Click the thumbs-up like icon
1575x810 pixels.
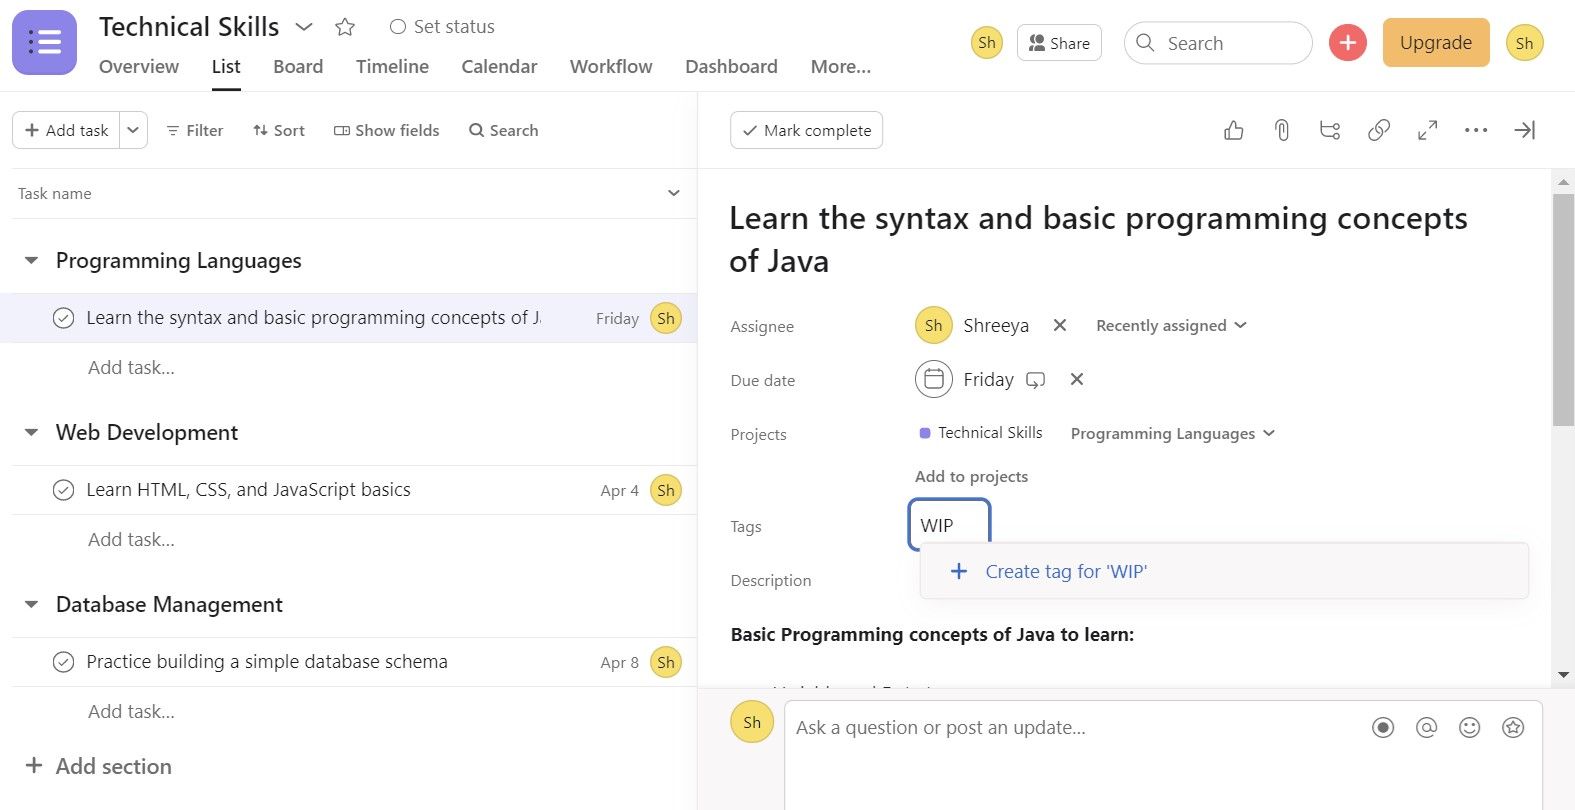point(1233,130)
